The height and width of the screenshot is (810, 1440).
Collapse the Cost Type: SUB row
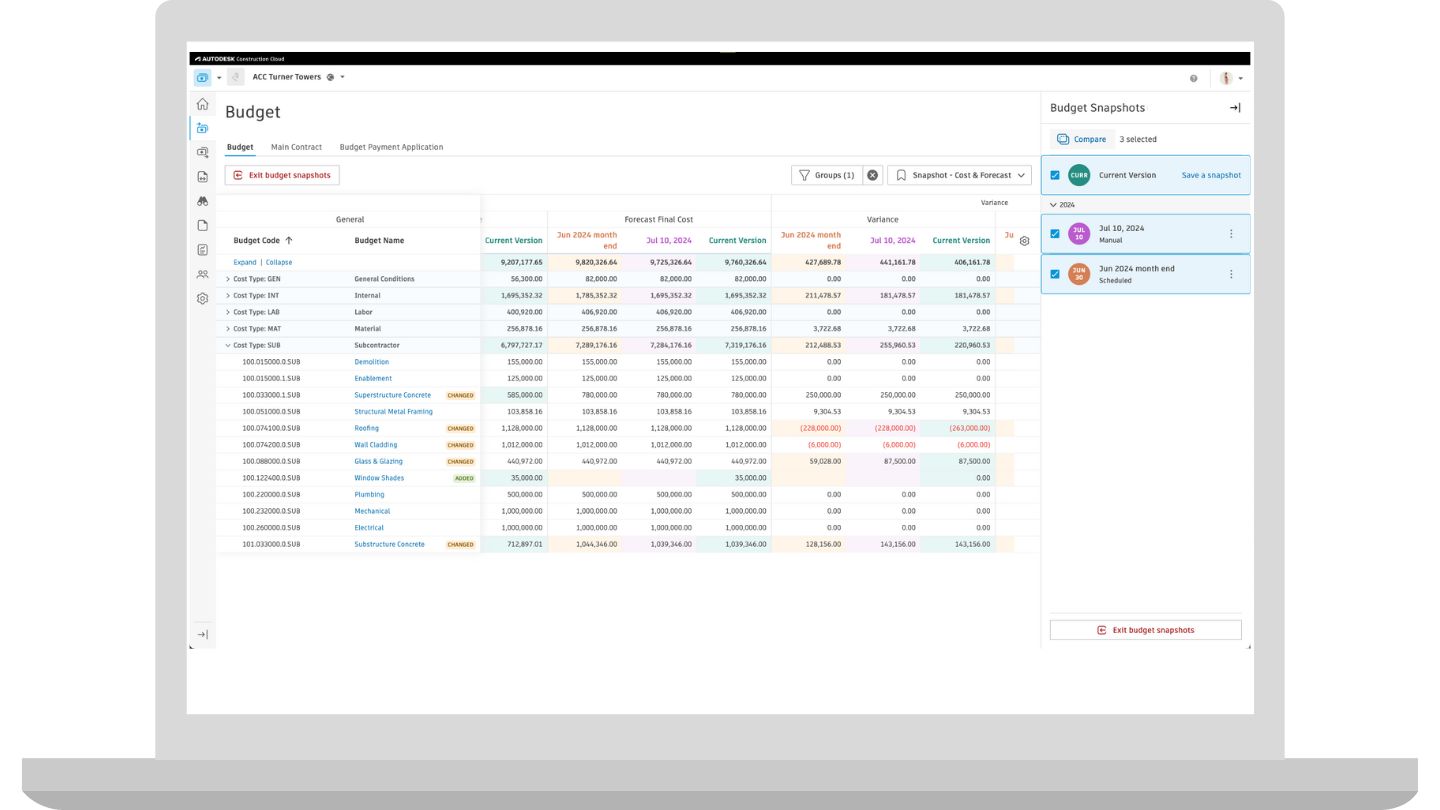click(228, 345)
